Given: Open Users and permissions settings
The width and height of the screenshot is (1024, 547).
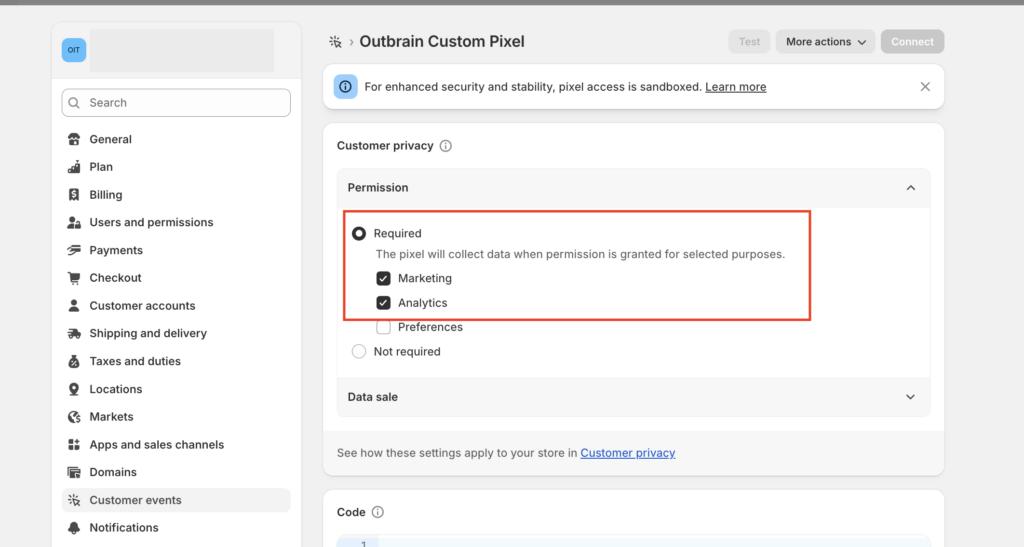Looking at the screenshot, I should click(x=151, y=222).
